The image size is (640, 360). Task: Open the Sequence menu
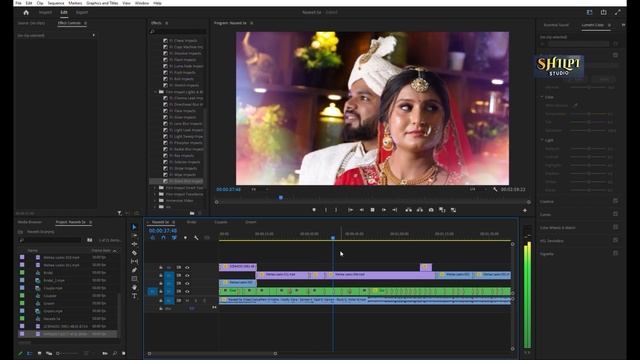[x=56, y=3]
